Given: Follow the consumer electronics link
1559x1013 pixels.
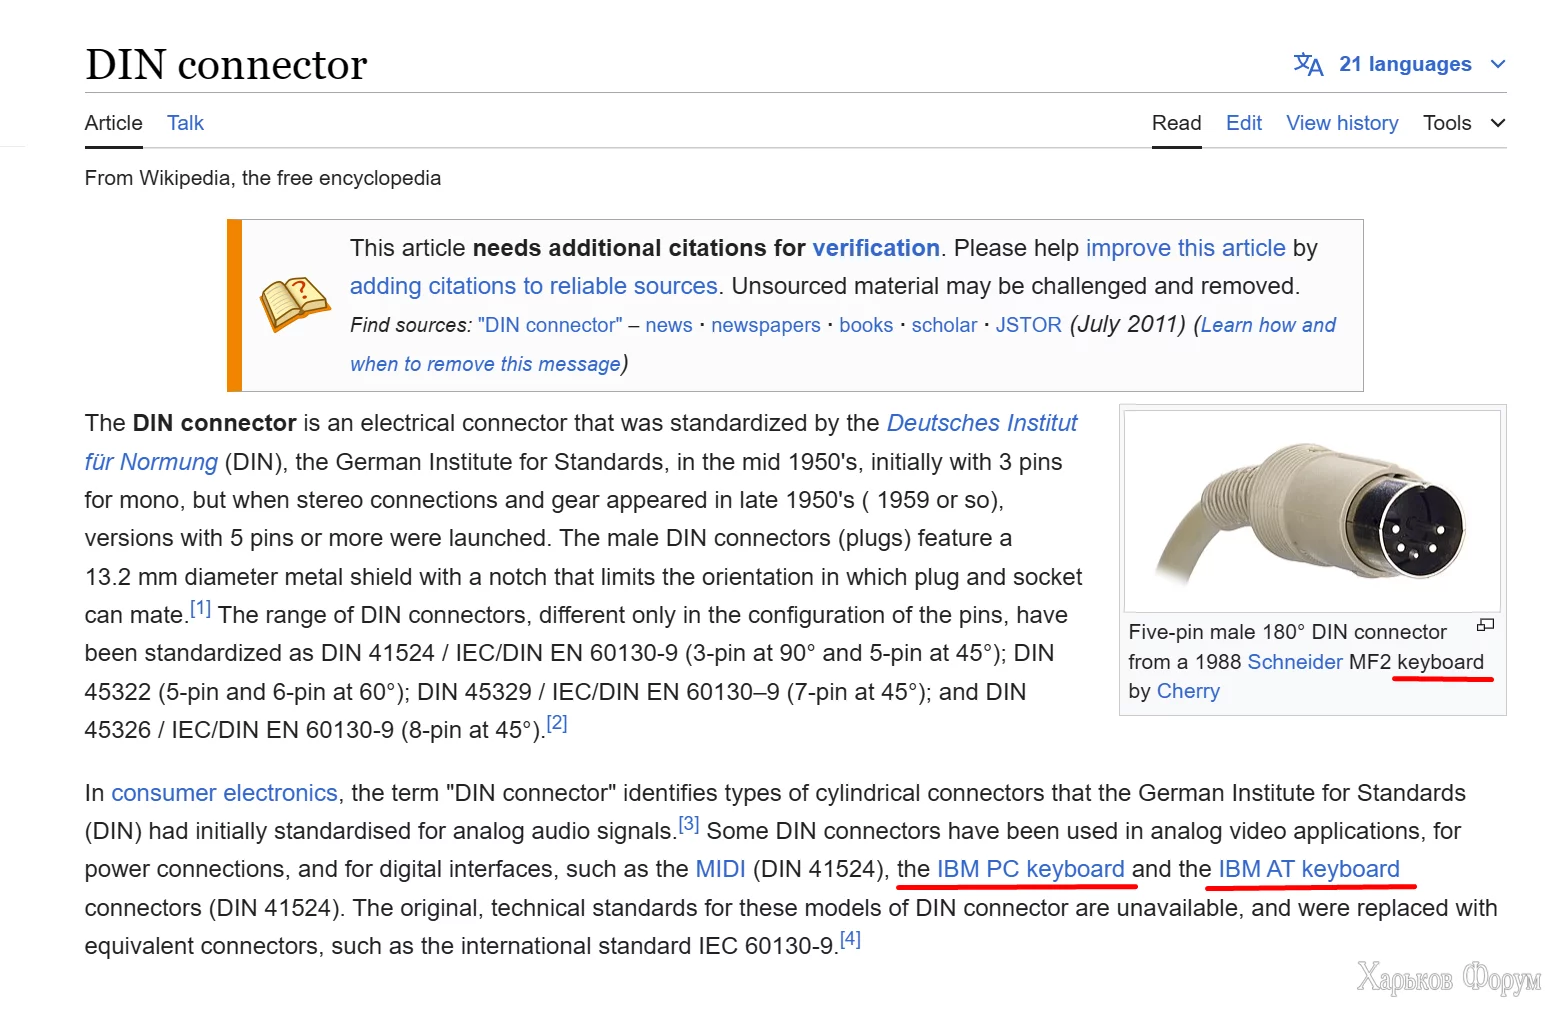Looking at the screenshot, I should pyautogui.click(x=224, y=793).
